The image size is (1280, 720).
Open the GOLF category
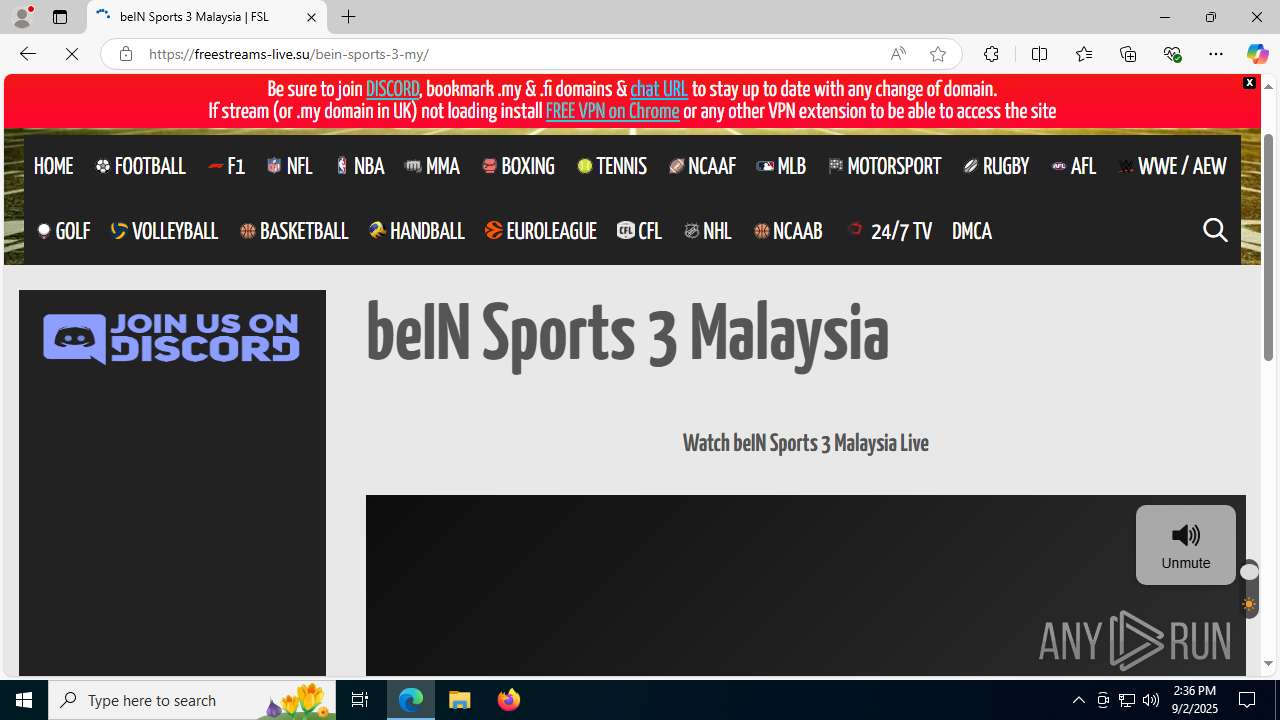(x=63, y=231)
